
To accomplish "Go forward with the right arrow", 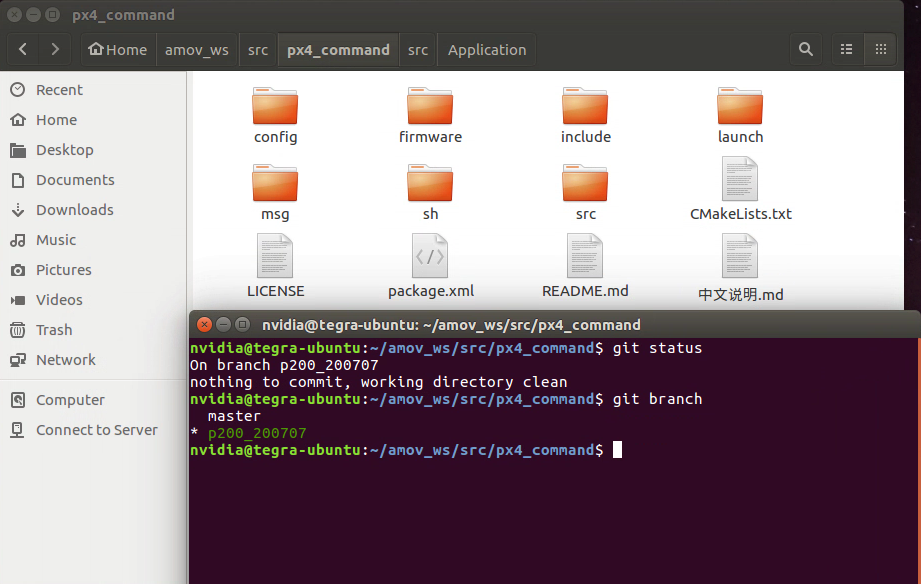I will pyautogui.click(x=55, y=49).
